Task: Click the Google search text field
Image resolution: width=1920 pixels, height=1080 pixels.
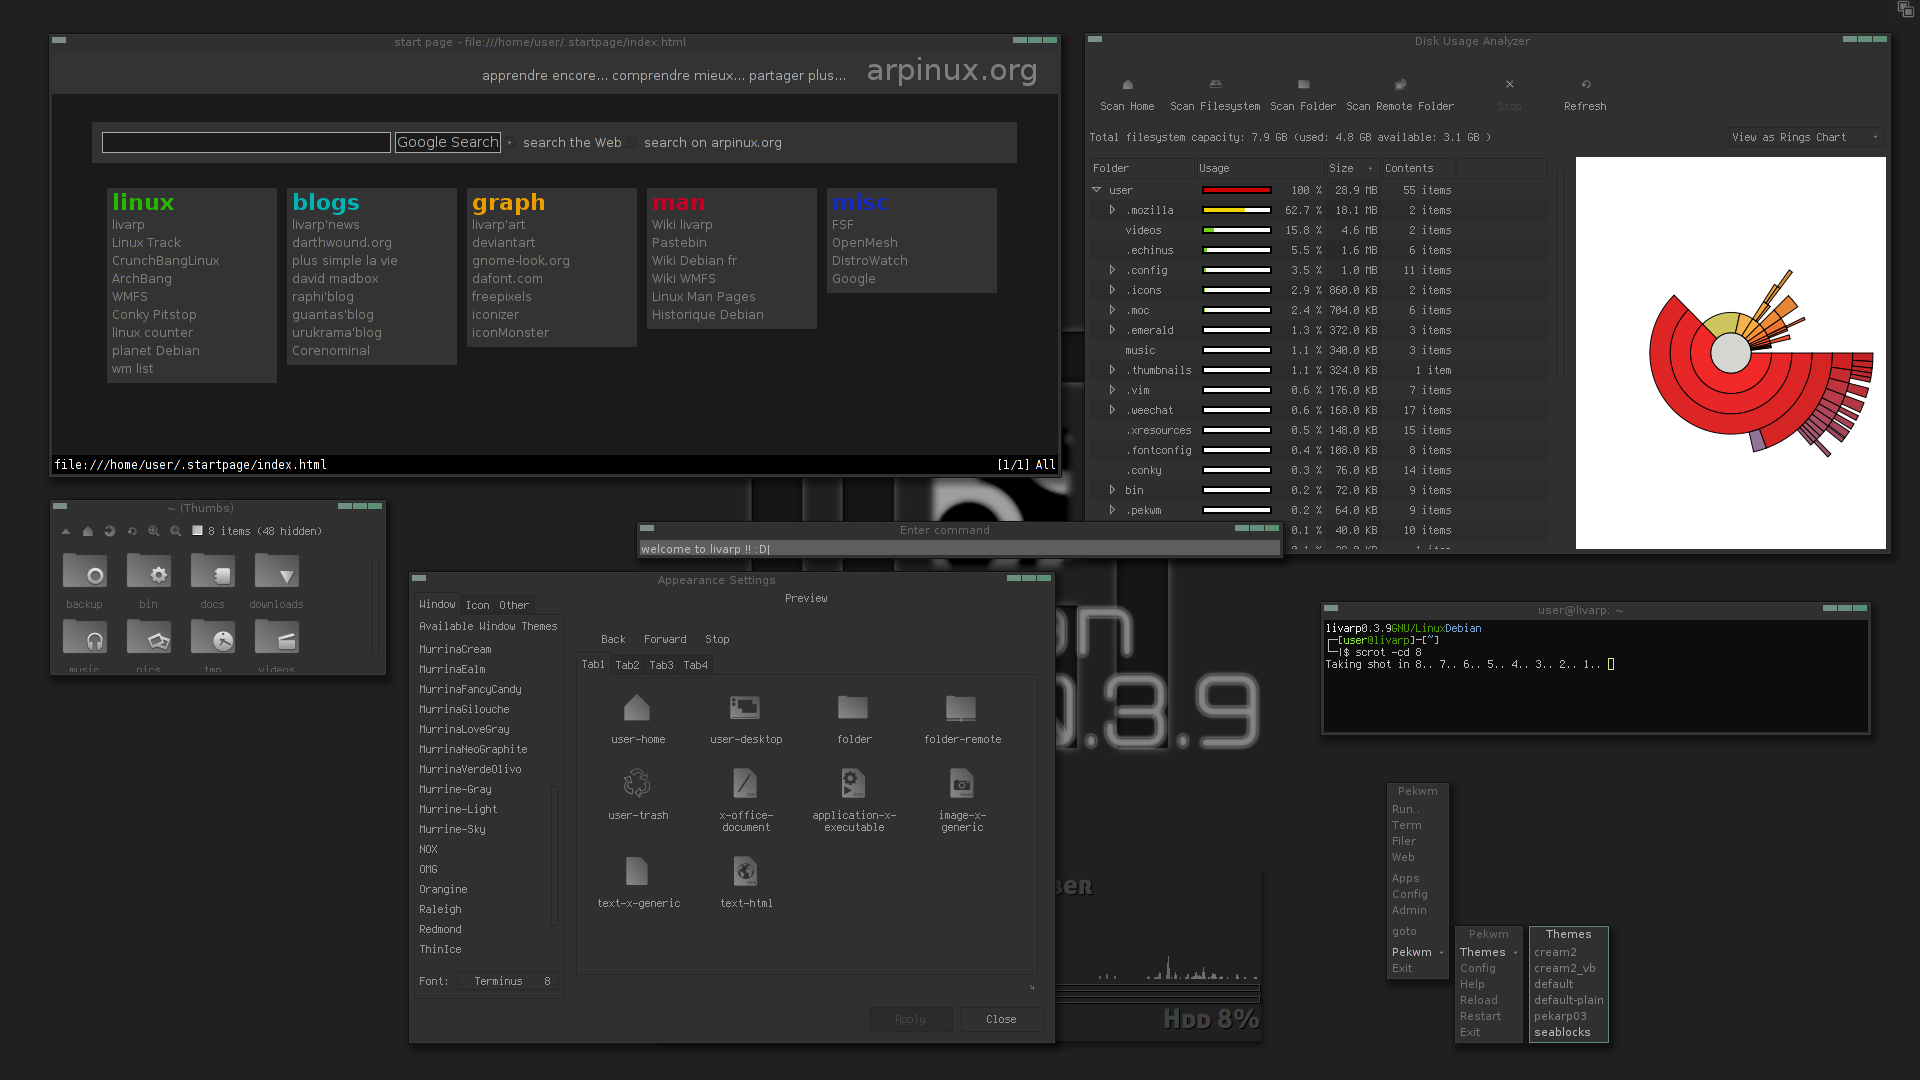Action: tap(246, 142)
